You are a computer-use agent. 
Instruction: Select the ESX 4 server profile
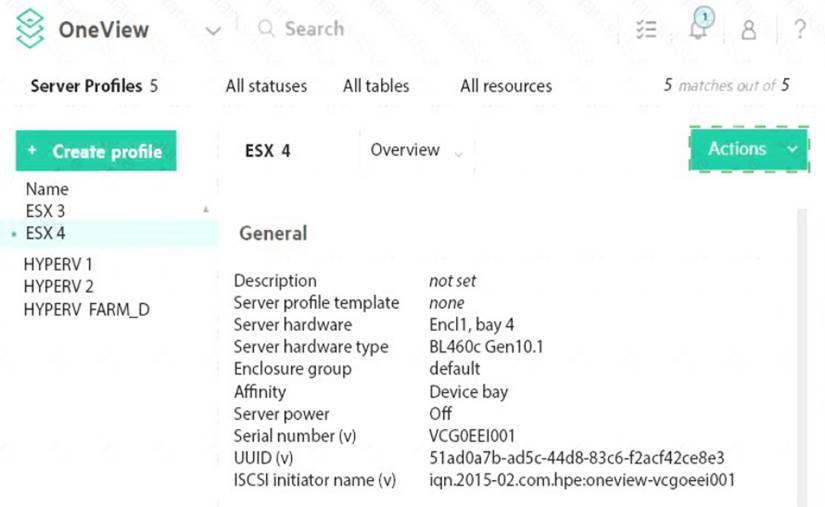(x=45, y=233)
